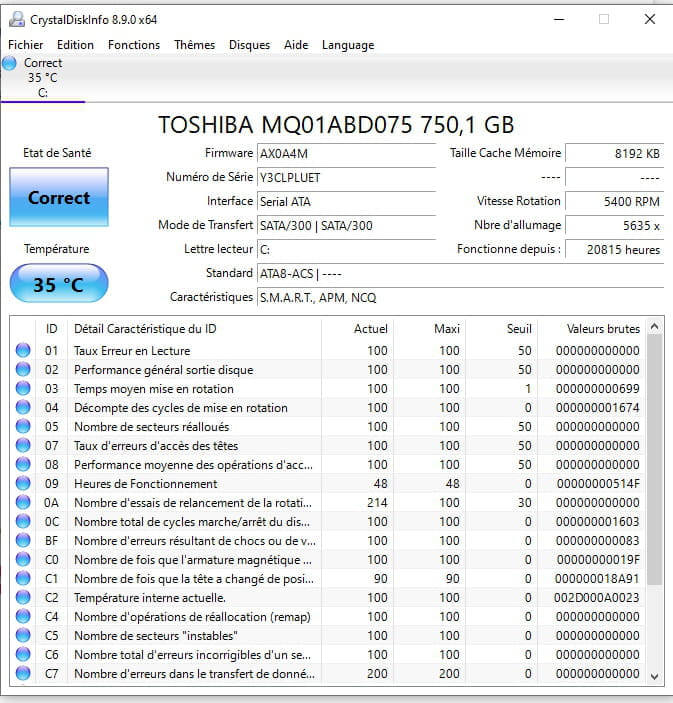Select the 'Température interne actuelle.' row text
Viewport: 673px width, 703px height.
coord(150,598)
